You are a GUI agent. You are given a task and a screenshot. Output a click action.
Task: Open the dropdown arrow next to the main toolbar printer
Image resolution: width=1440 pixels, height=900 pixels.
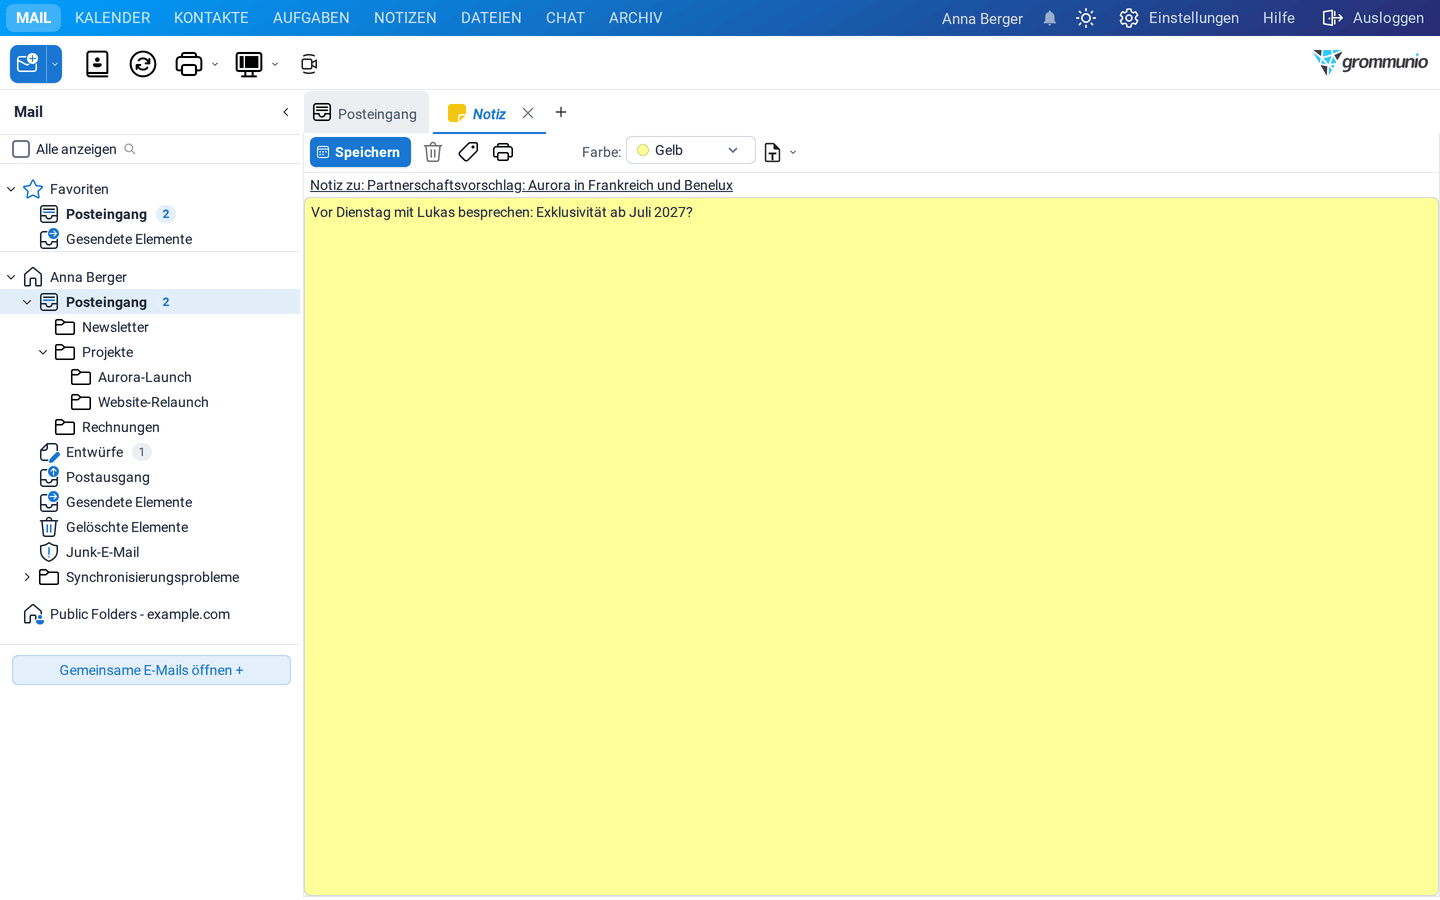coord(215,64)
